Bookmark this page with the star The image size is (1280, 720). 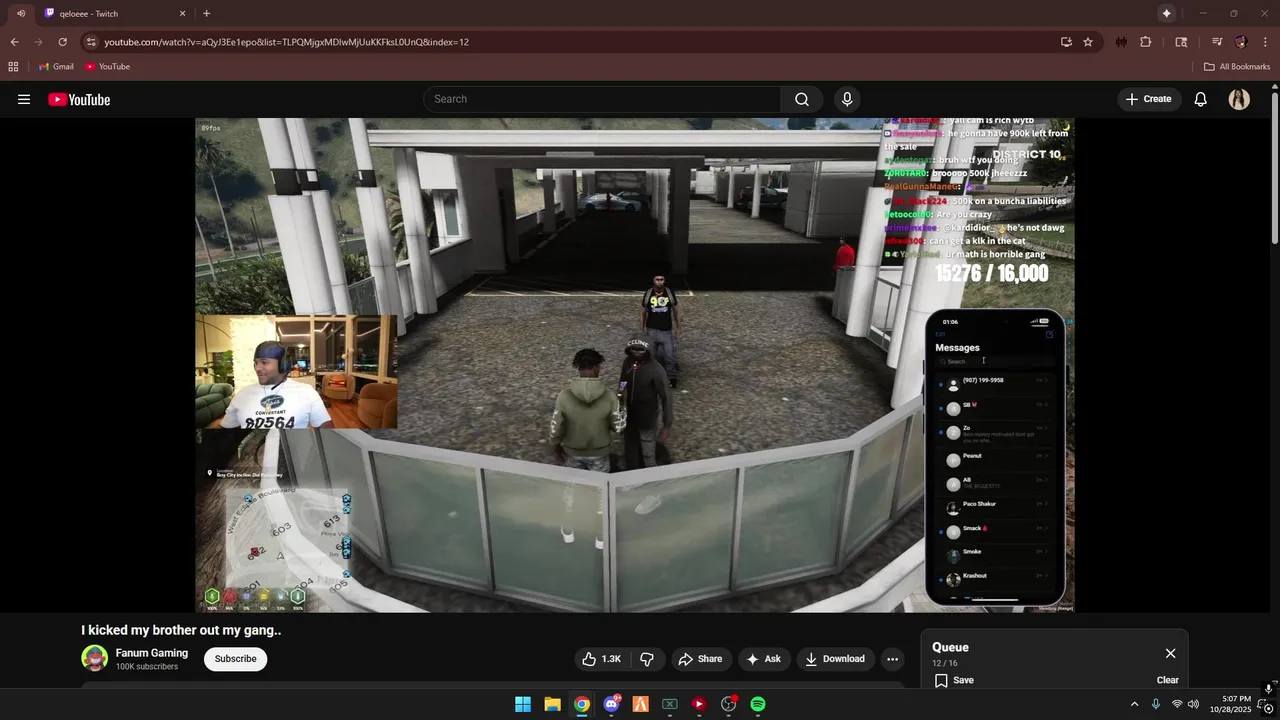(1088, 42)
